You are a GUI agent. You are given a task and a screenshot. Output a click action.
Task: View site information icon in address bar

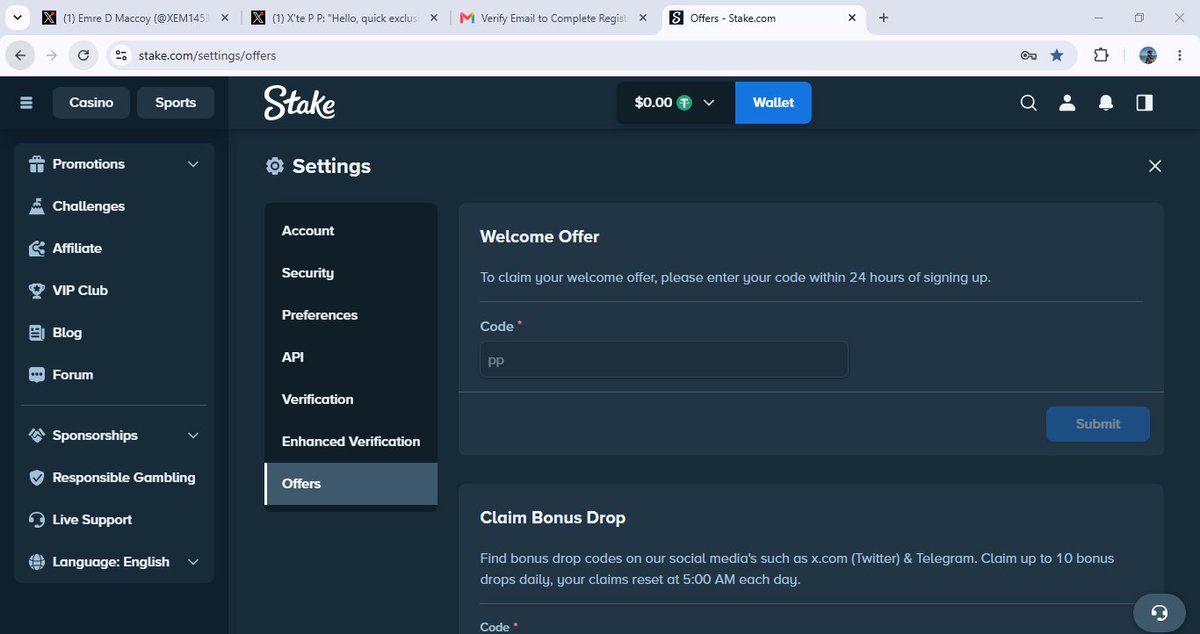121,56
